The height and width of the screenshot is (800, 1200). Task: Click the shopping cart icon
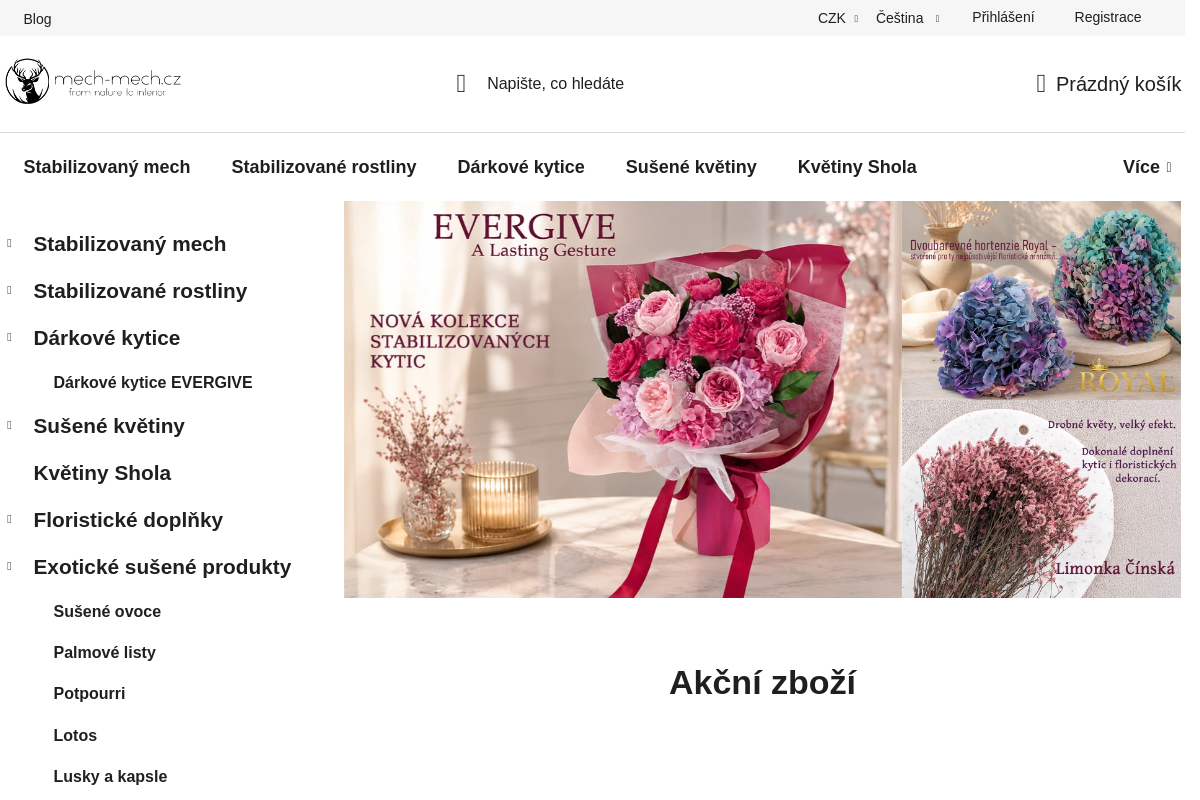[1041, 84]
